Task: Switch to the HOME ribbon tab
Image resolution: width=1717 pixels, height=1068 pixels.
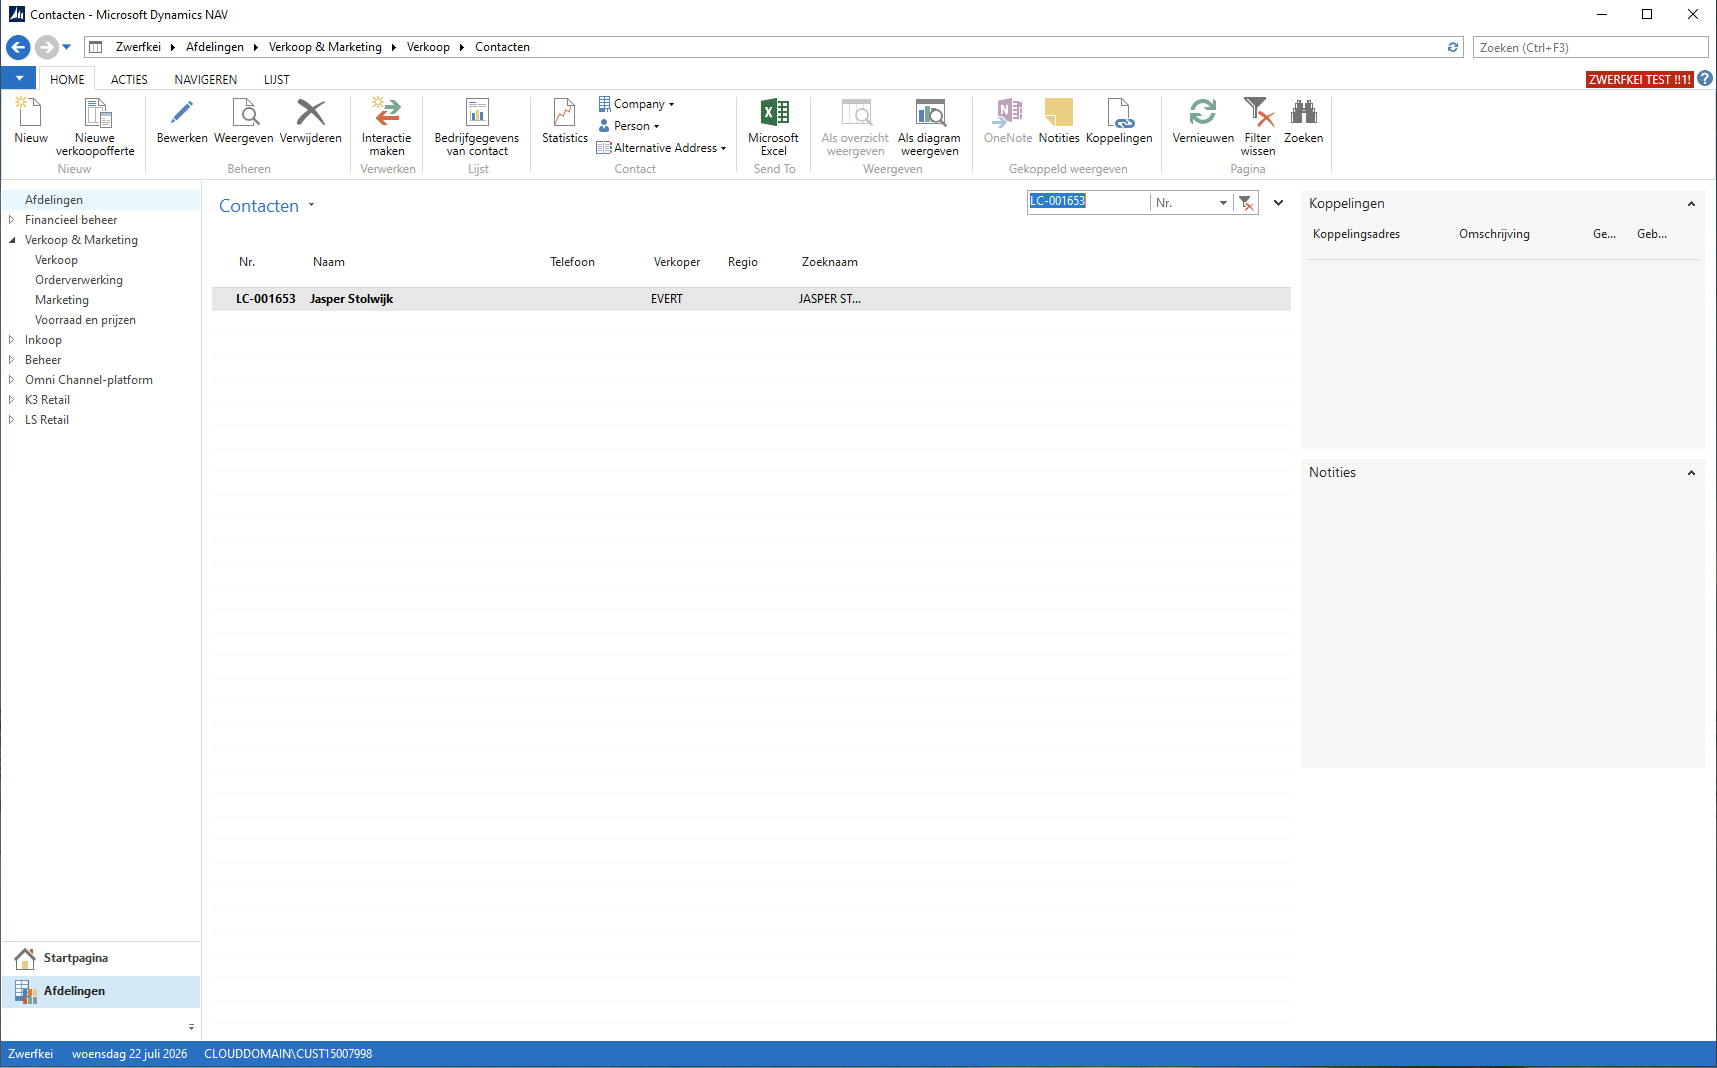Action: [67, 79]
